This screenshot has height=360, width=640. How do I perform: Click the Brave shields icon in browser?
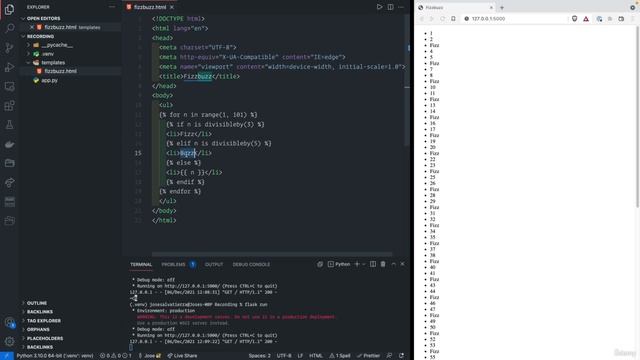pos(574,19)
